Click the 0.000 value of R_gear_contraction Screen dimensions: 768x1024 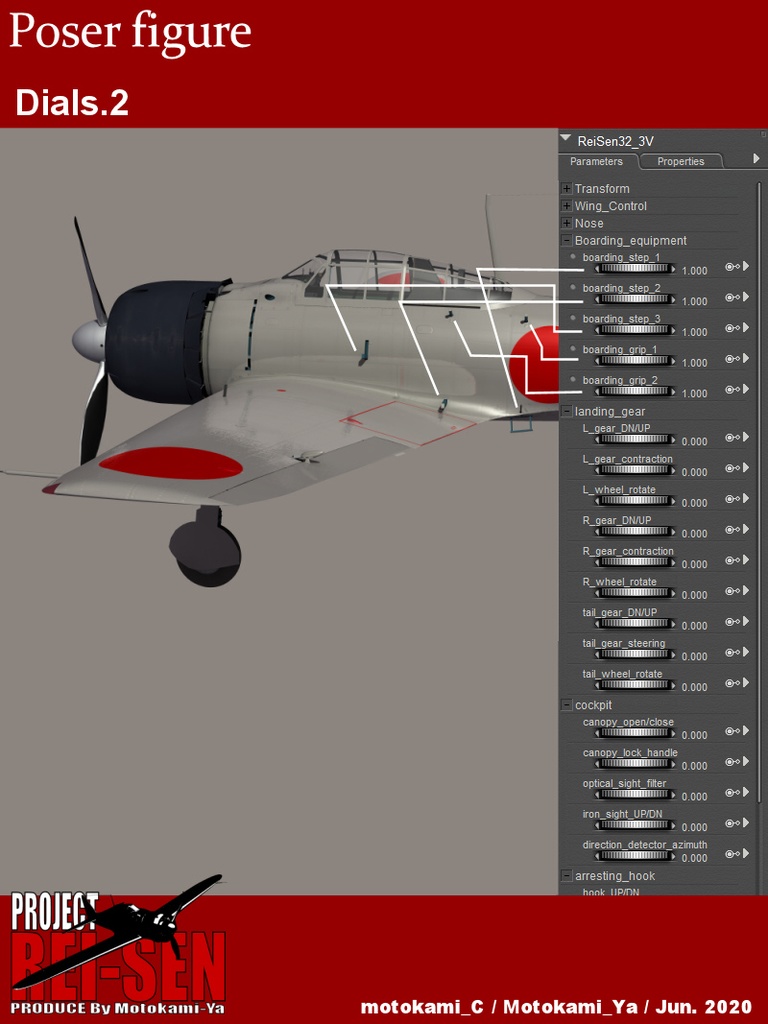tap(694, 565)
